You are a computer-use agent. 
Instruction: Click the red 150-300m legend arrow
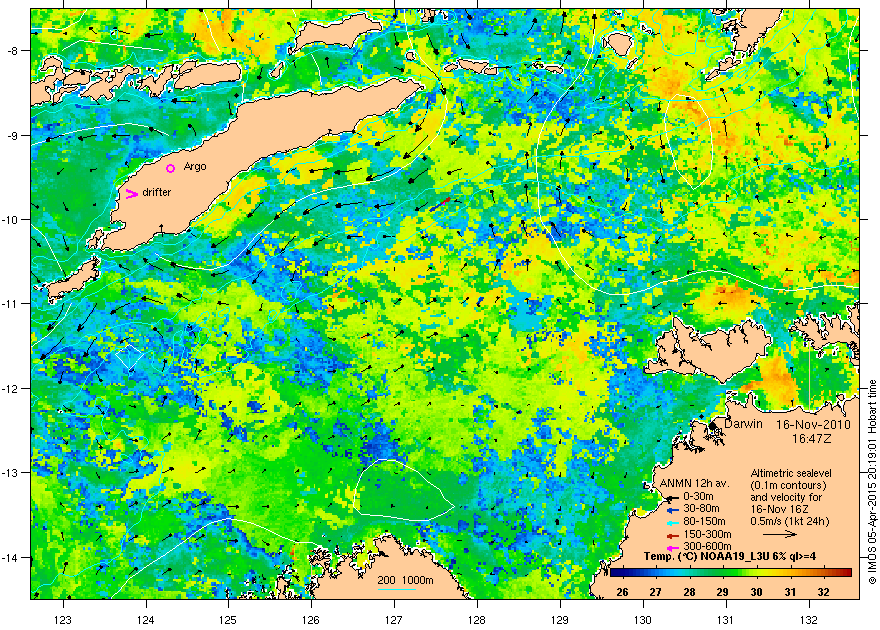click(x=672, y=535)
